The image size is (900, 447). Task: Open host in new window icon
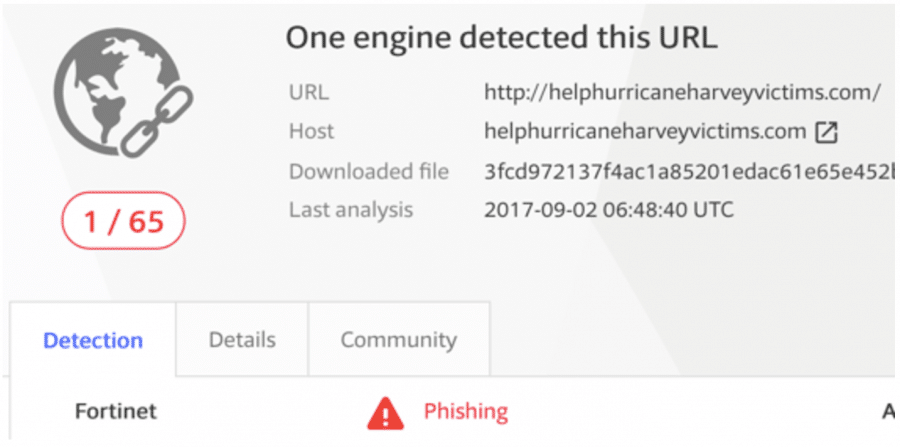827,133
